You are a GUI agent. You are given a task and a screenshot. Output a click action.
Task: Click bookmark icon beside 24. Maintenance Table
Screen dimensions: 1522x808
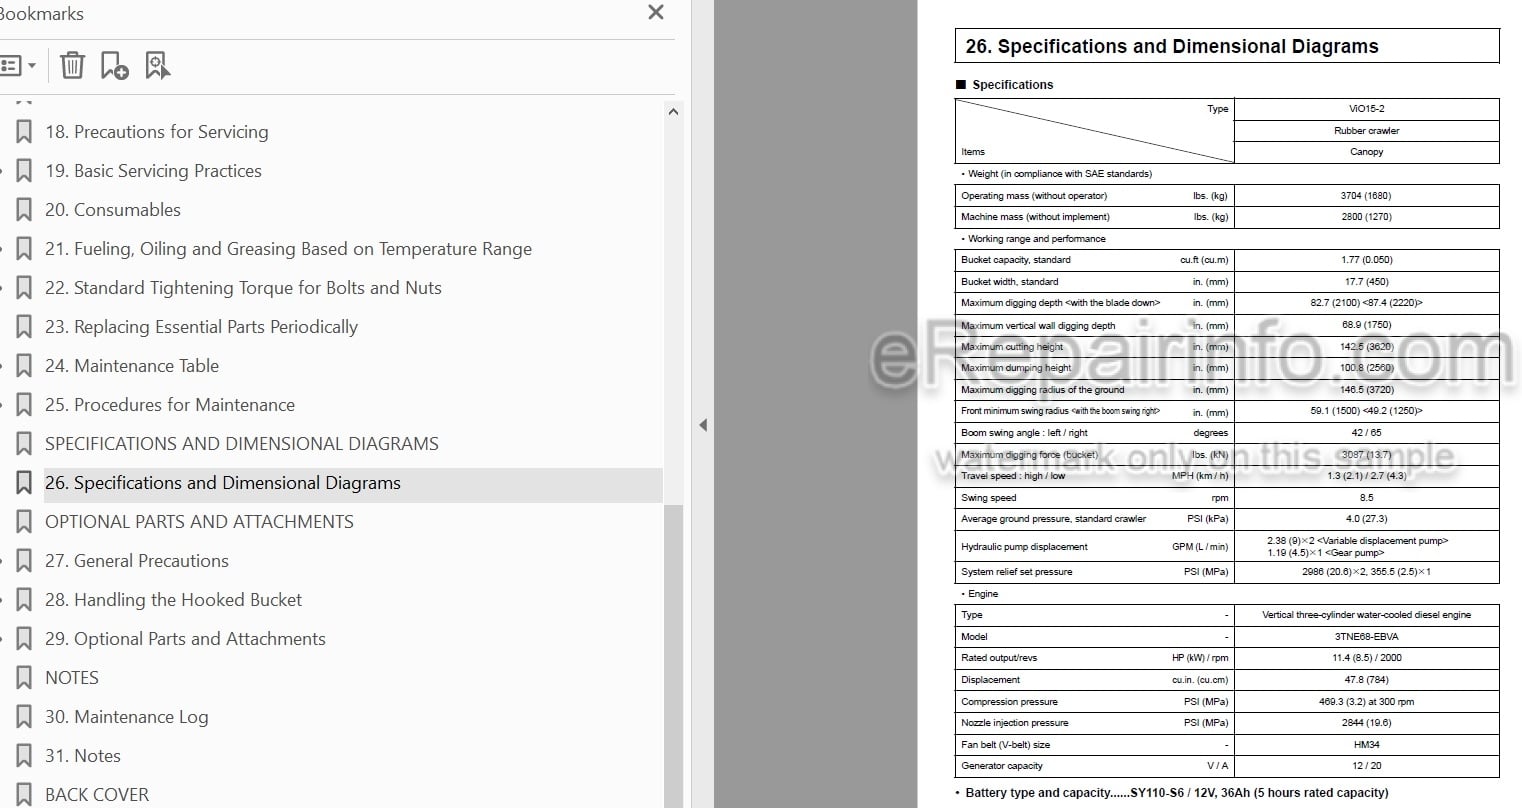click(24, 366)
